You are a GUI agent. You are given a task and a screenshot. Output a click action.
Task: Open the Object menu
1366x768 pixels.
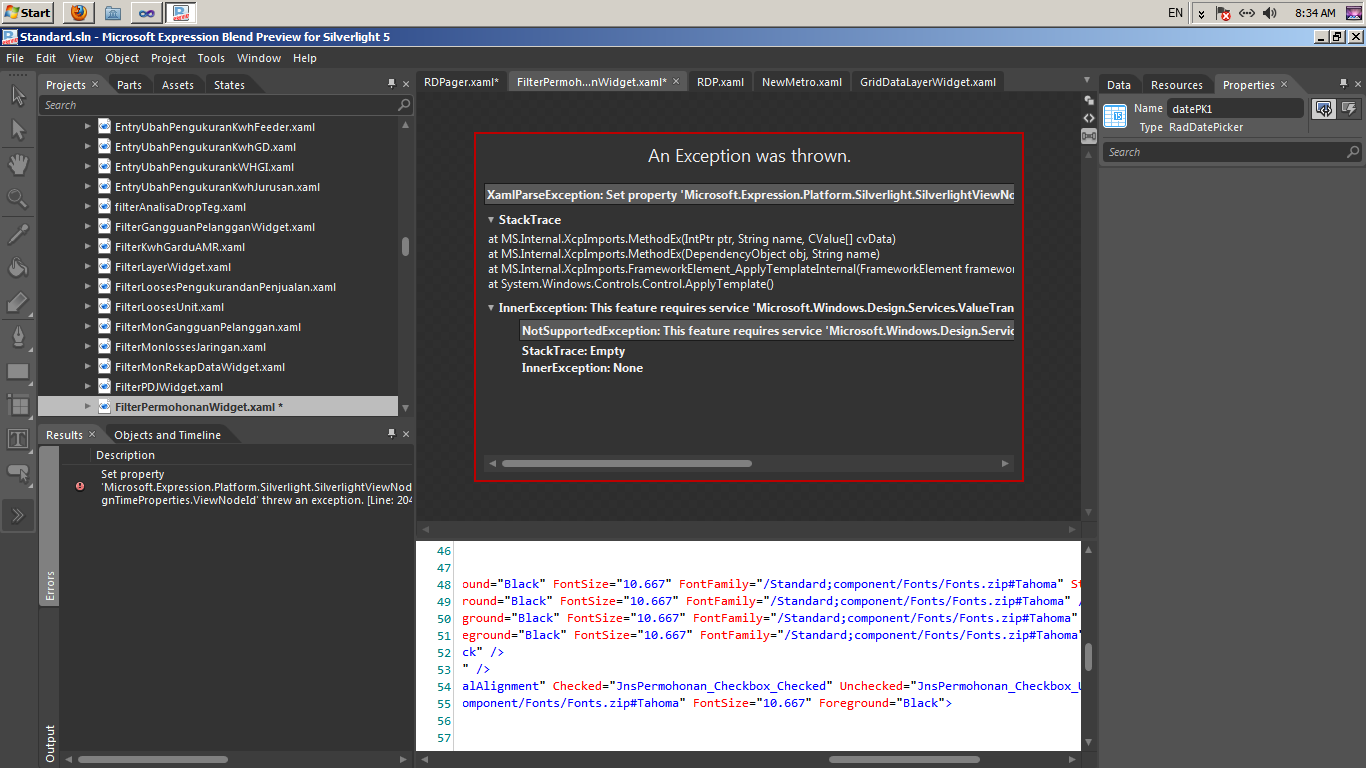click(x=122, y=58)
